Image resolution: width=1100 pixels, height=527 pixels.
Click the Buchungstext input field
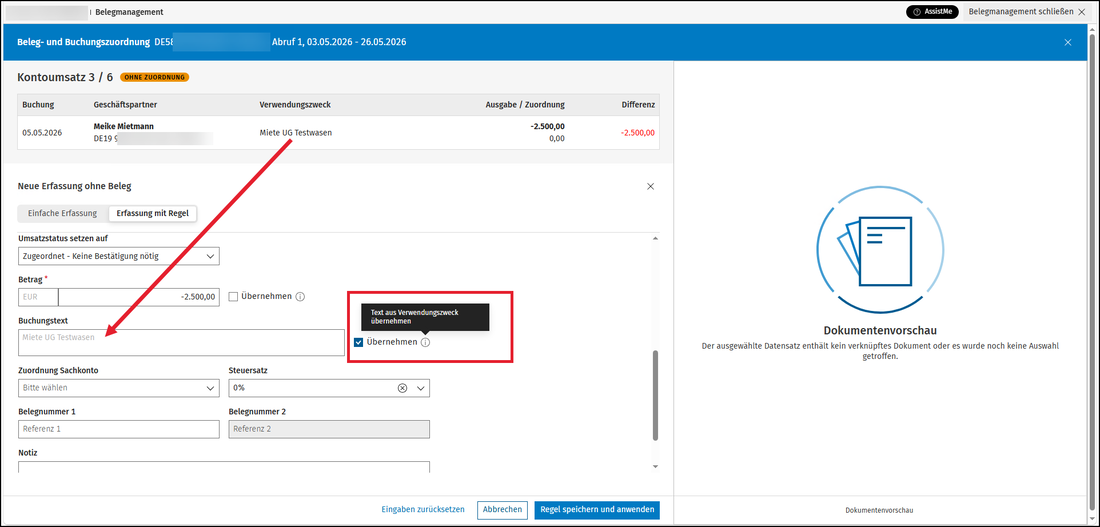(181, 342)
